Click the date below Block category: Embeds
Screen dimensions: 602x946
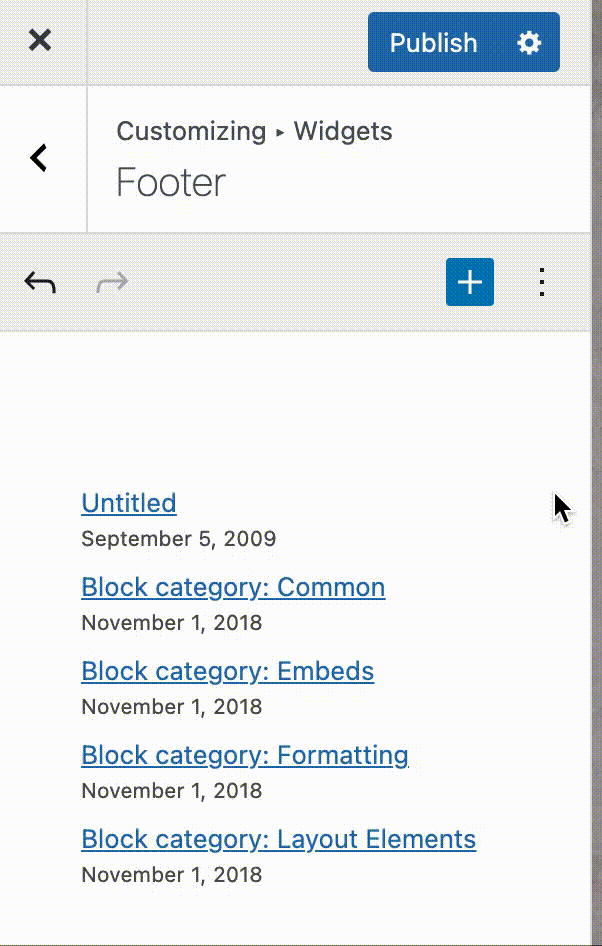172,707
